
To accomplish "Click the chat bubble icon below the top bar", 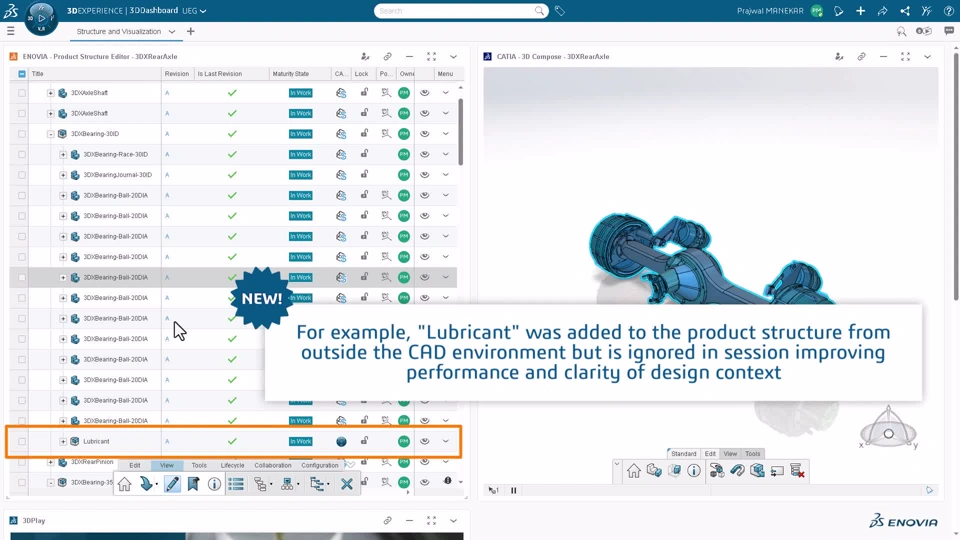I will pyautogui.click(x=949, y=31).
